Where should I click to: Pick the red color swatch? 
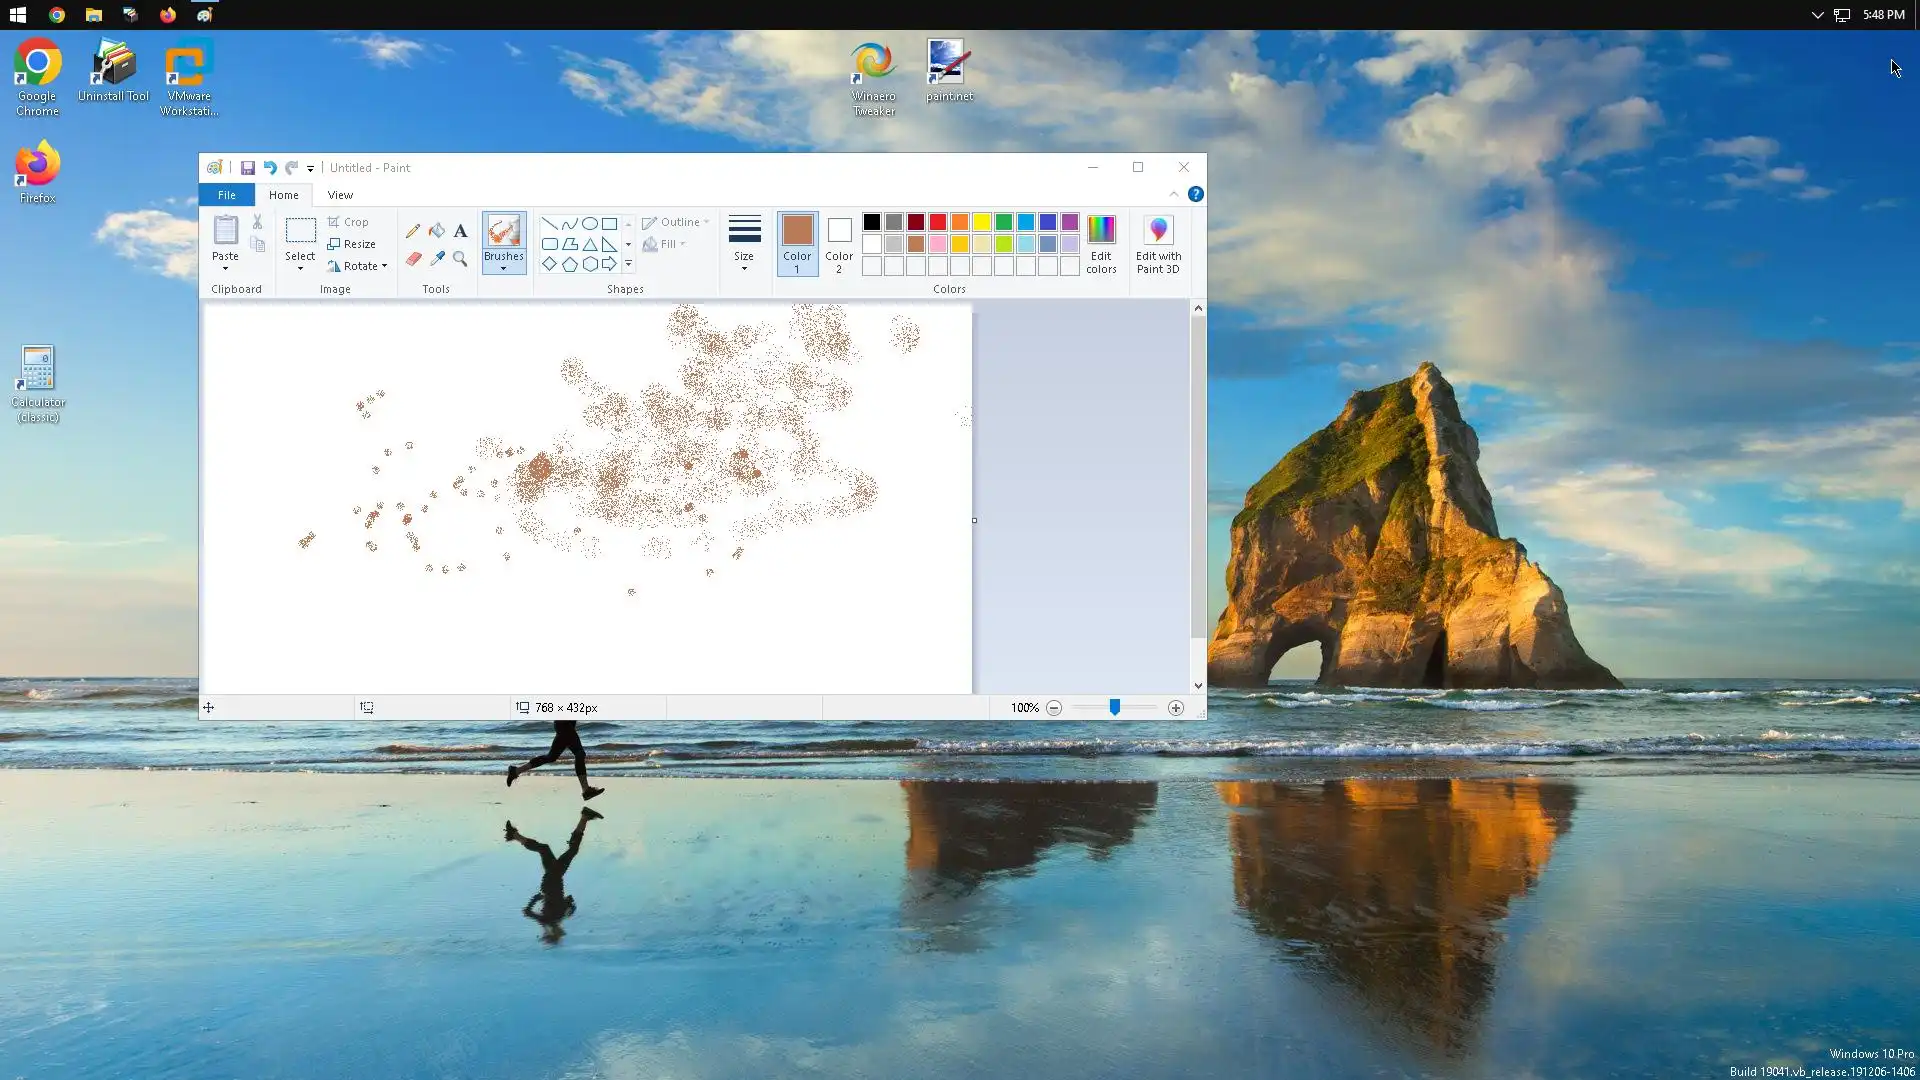pyautogui.click(x=938, y=222)
